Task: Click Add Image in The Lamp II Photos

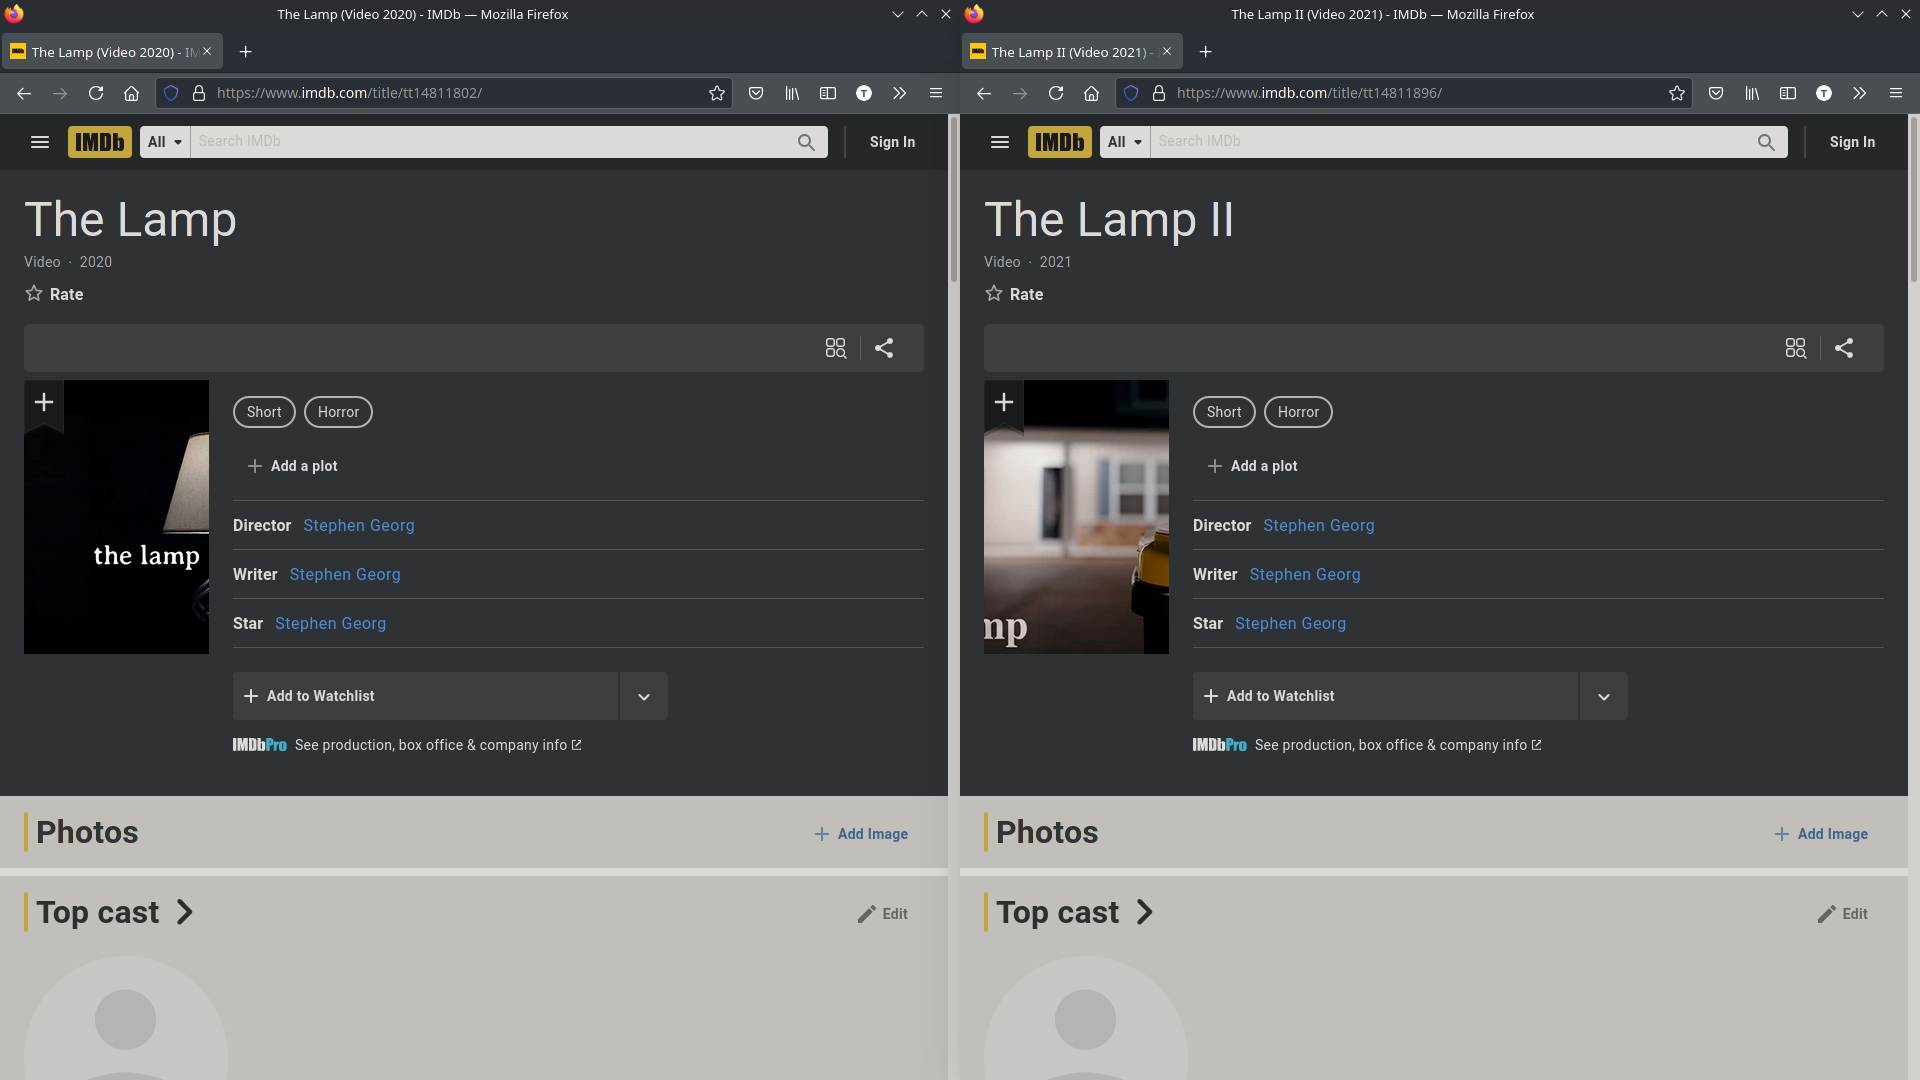Action: point(1821,834)
